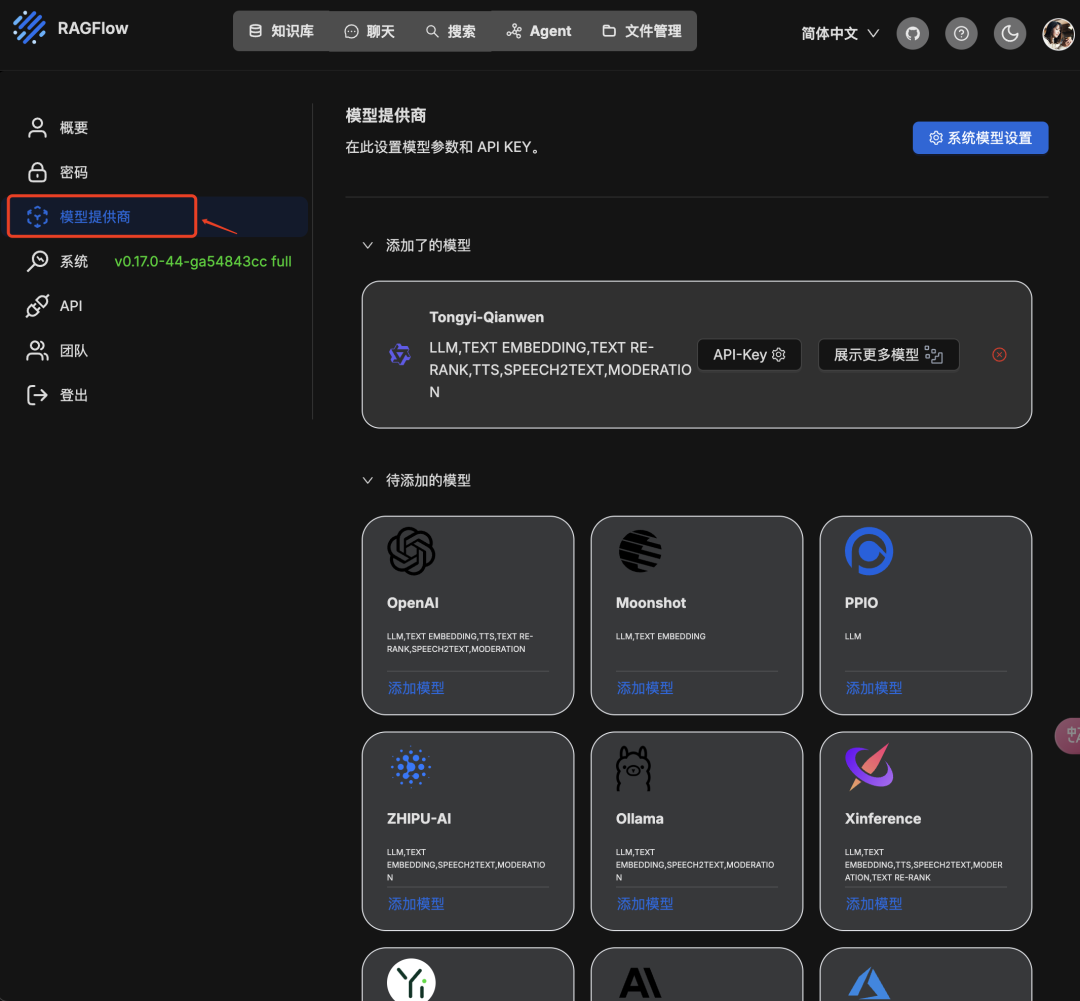The image size is (1080, 1001).
Task: Click 添加模型 under OpenAI
Action: point(416,688)
